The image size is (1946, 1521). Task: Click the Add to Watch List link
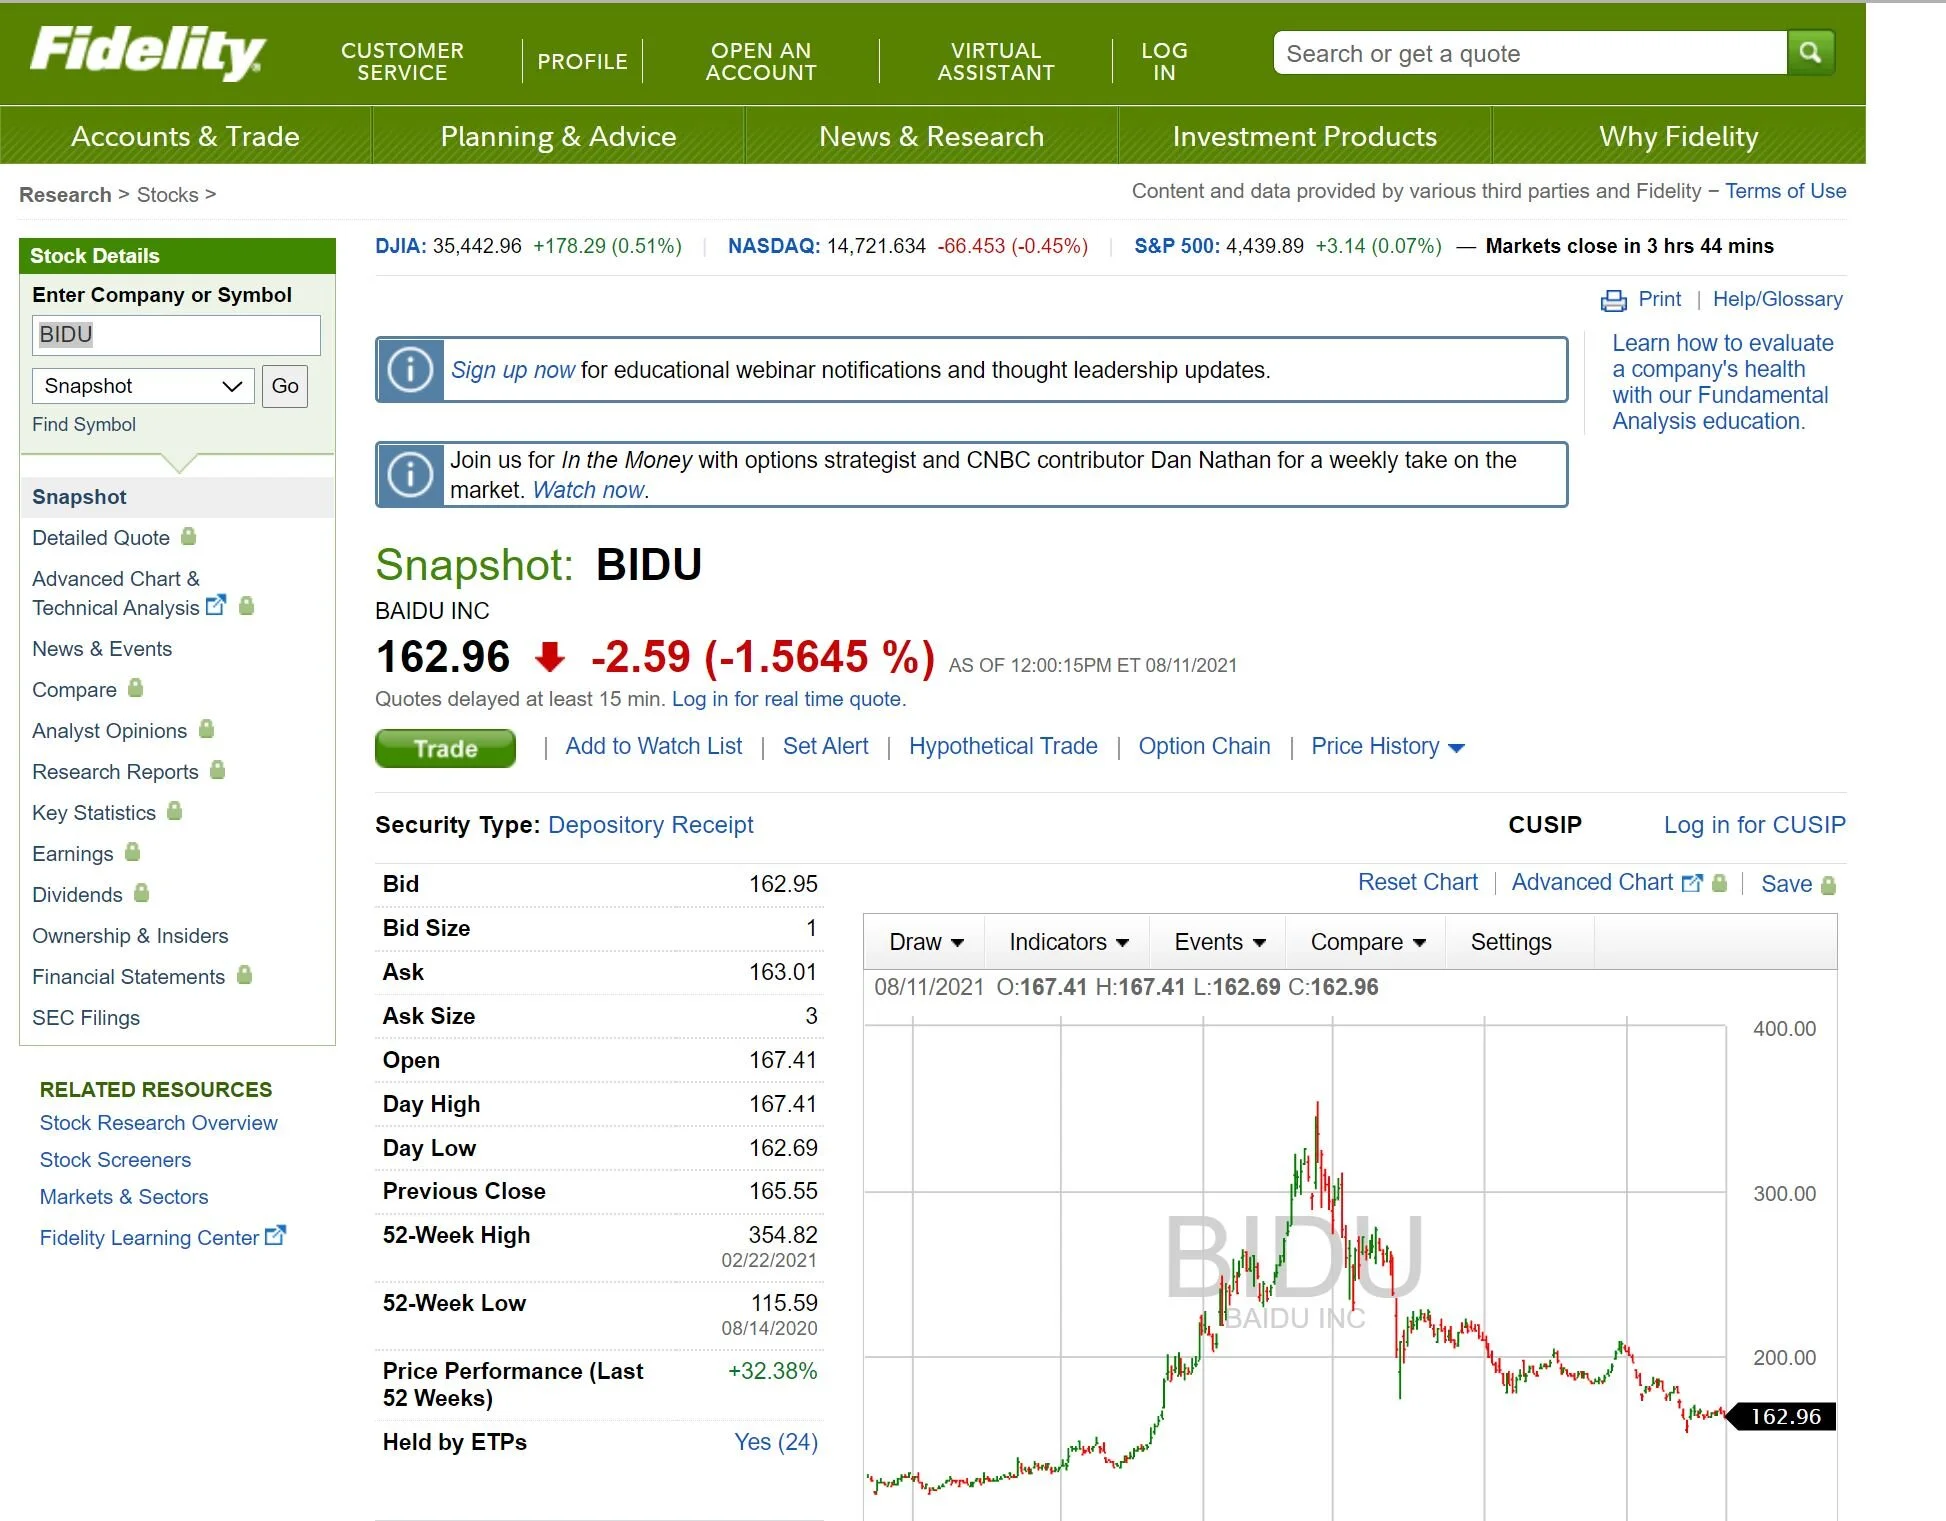tap(653, 747)
